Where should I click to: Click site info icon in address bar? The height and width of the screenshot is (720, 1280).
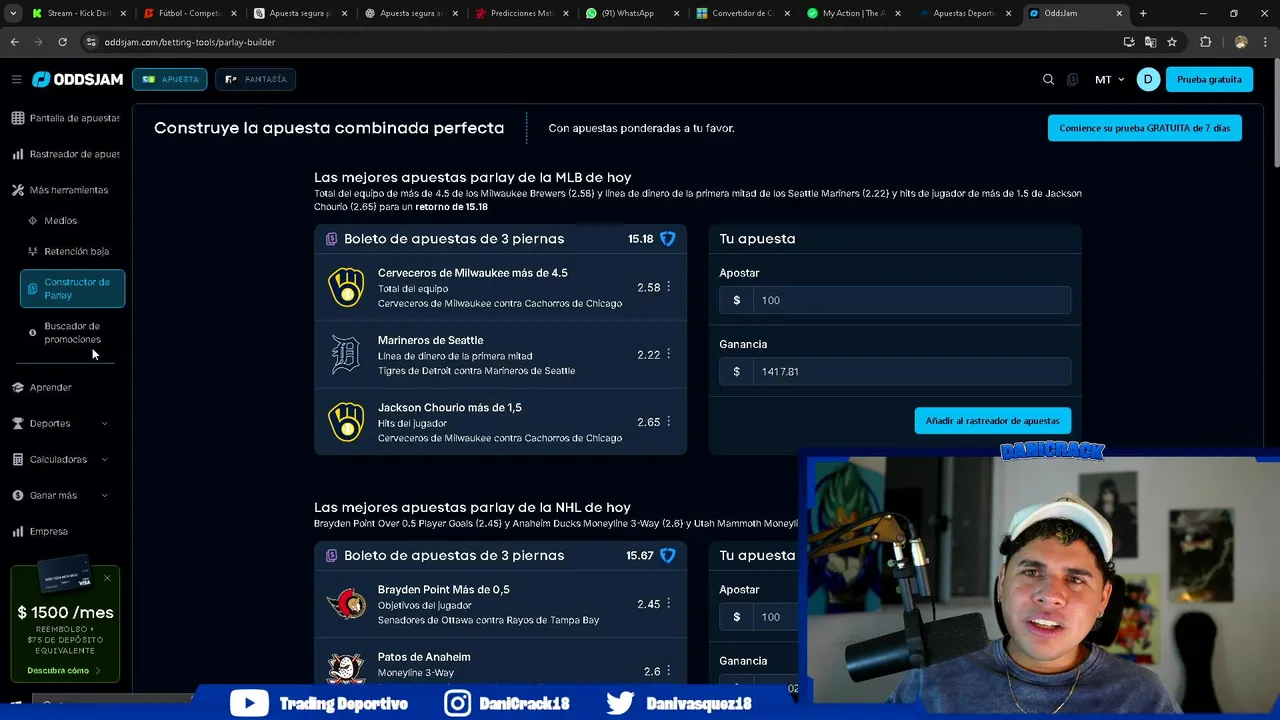91,42
